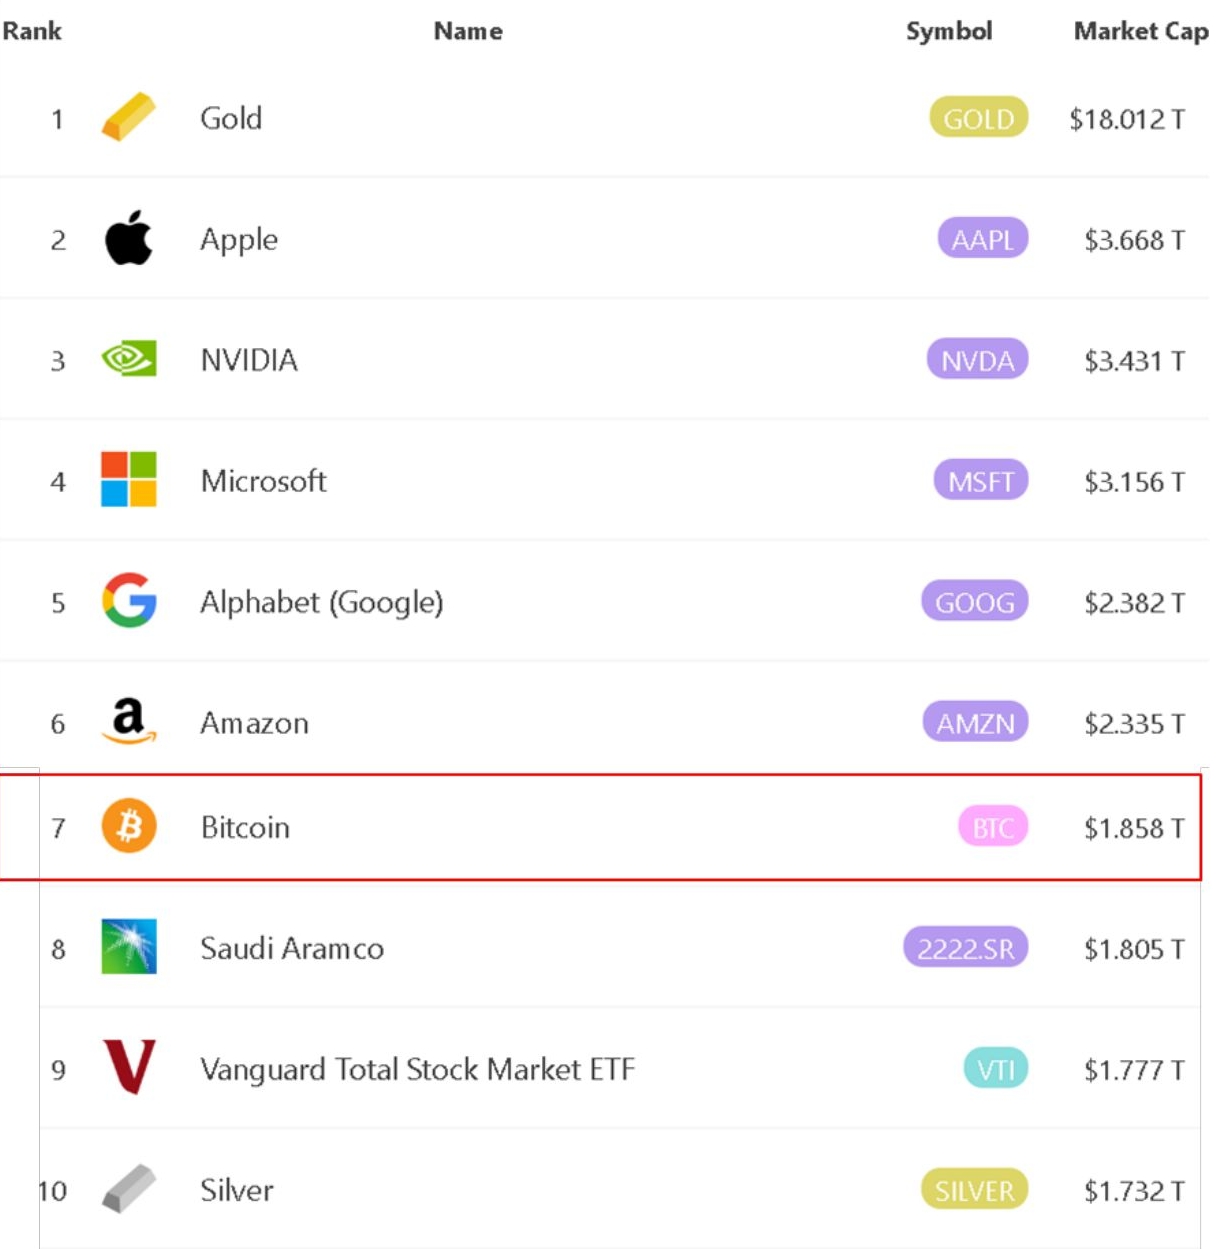Click the Amazon smile logo
The width and height of the screenshot is (1222, 1249).
click(x=129, y=721)
